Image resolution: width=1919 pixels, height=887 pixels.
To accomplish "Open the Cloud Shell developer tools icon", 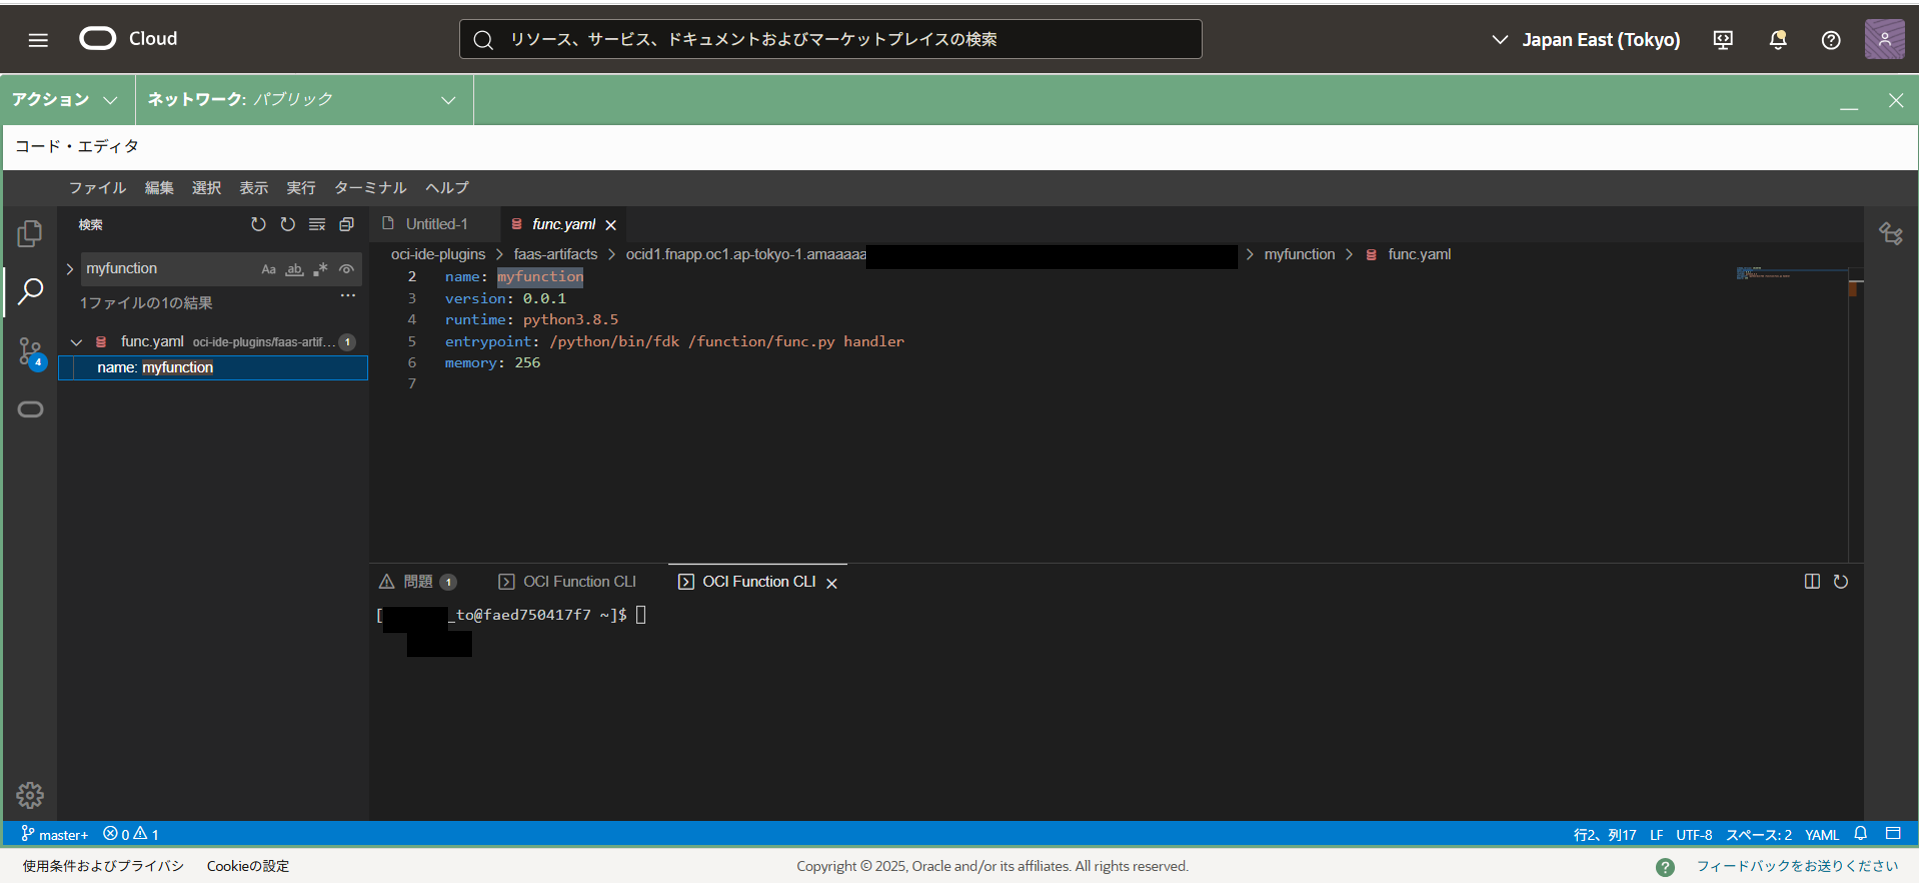I will click(1723, 40).
